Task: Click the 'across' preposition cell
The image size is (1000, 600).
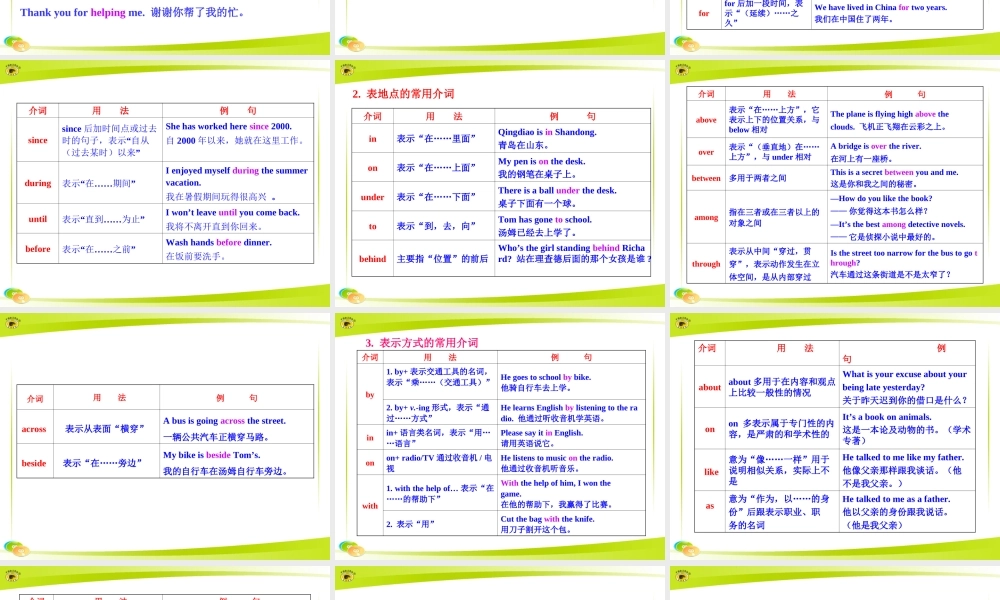Action: pos(34,428)
